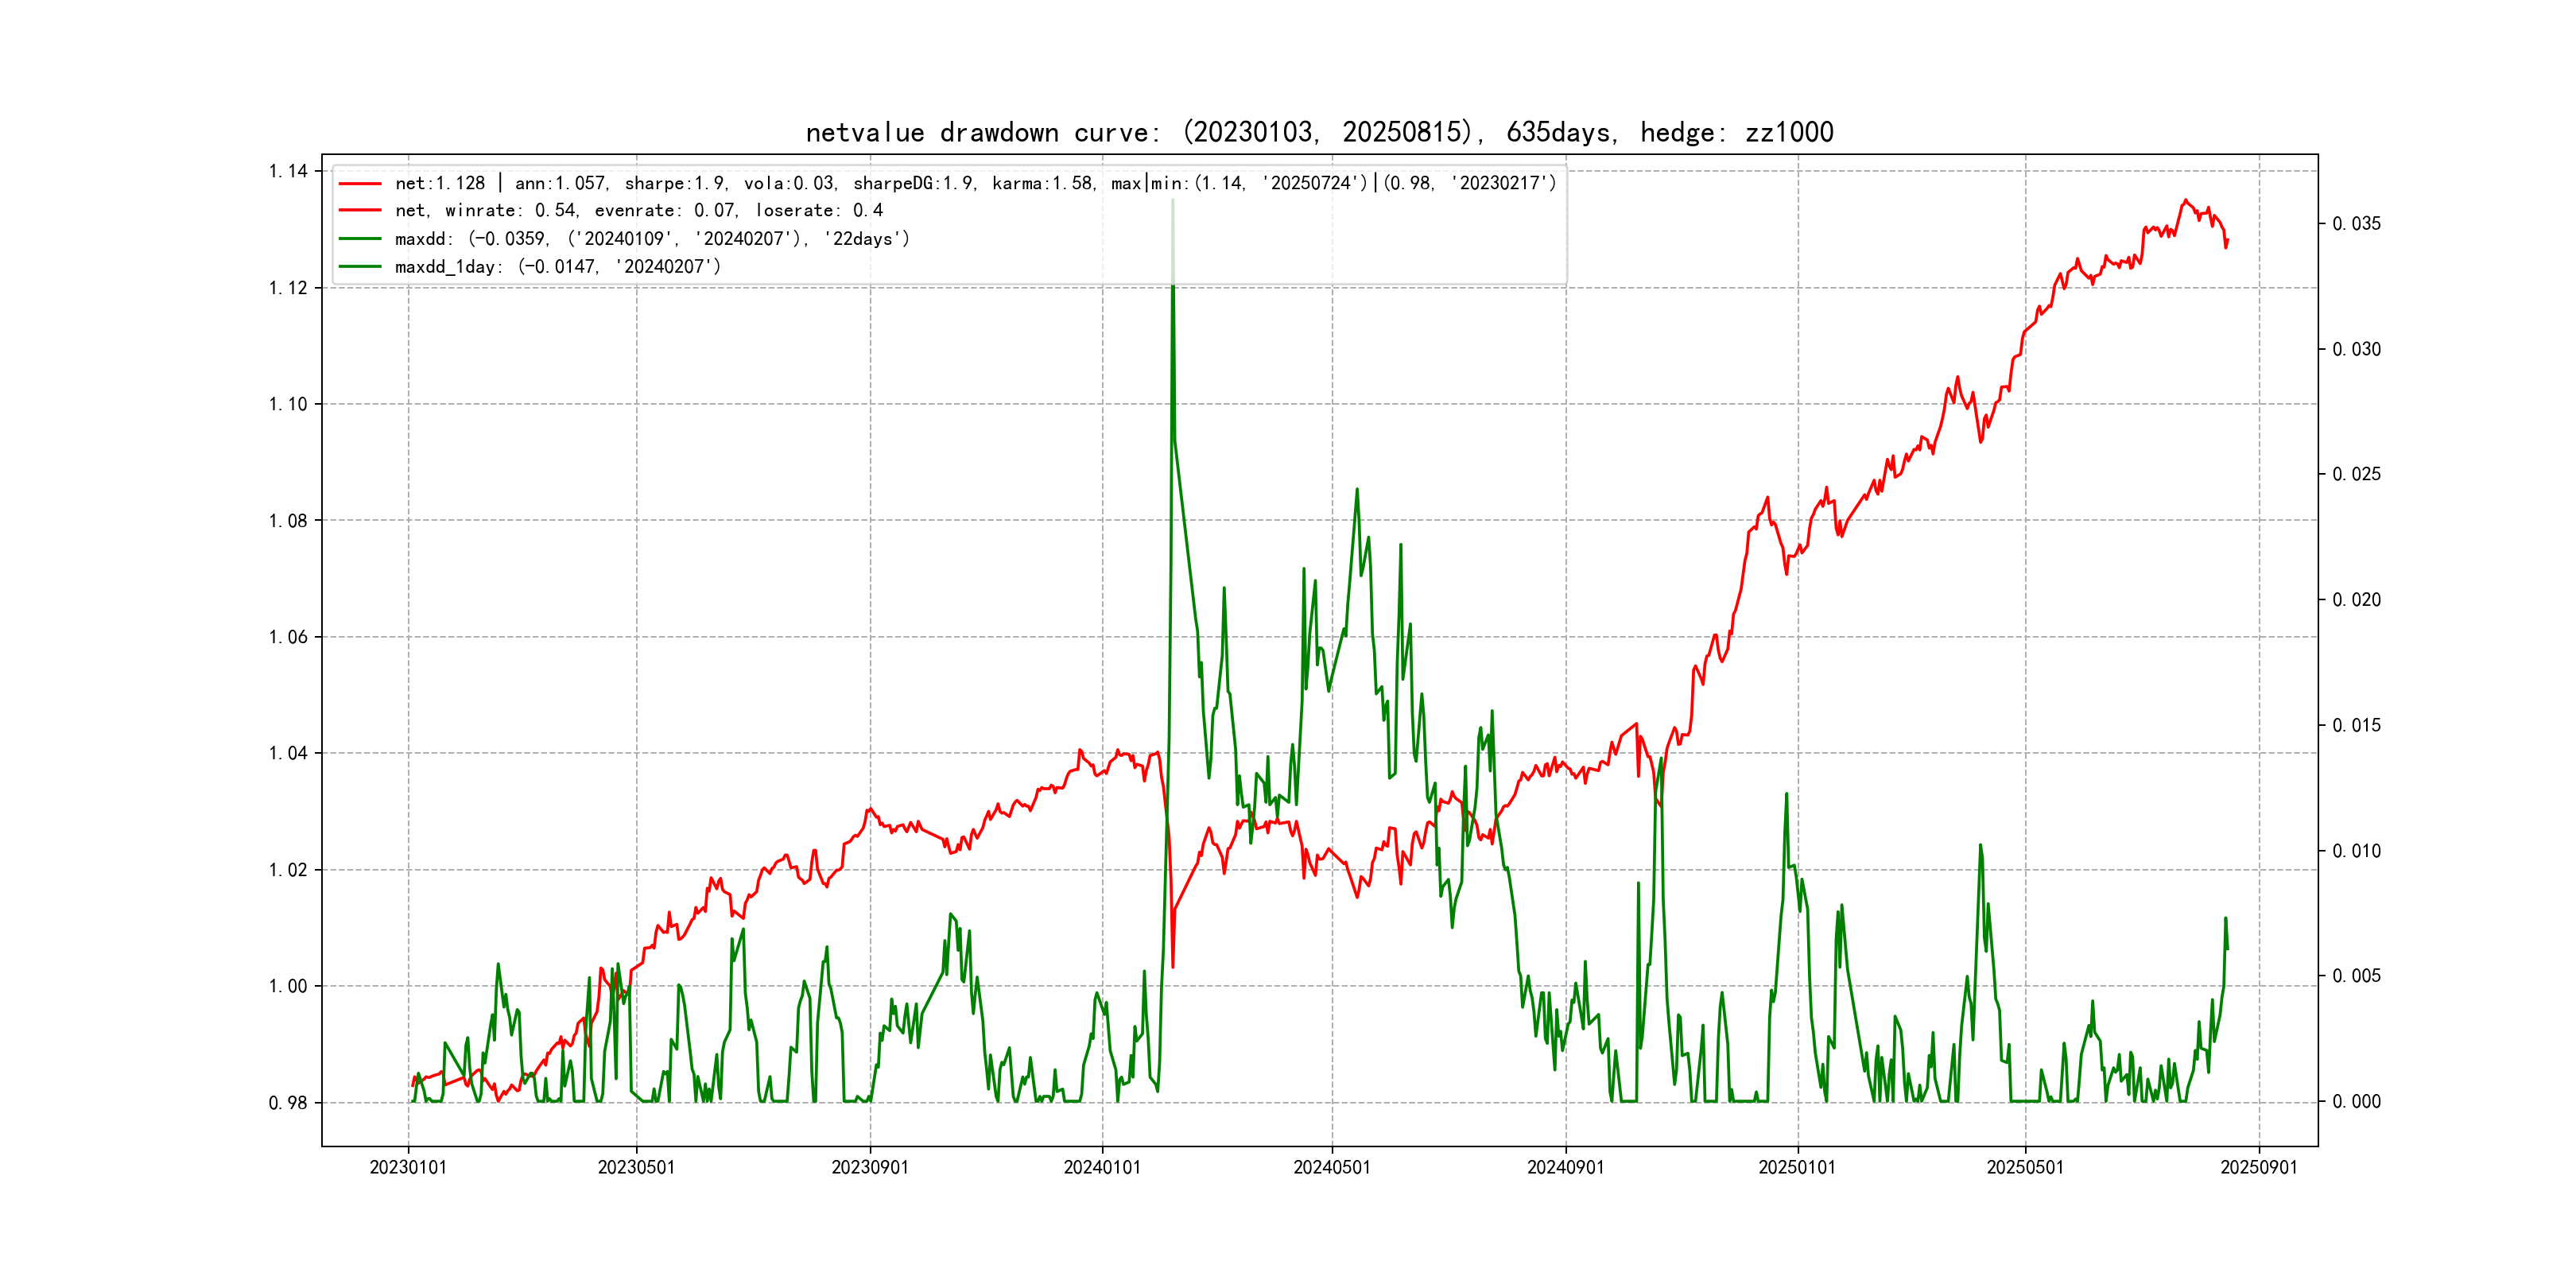
Task: Click the 20230501 x-axis tick label
Action: [636, 1168]
